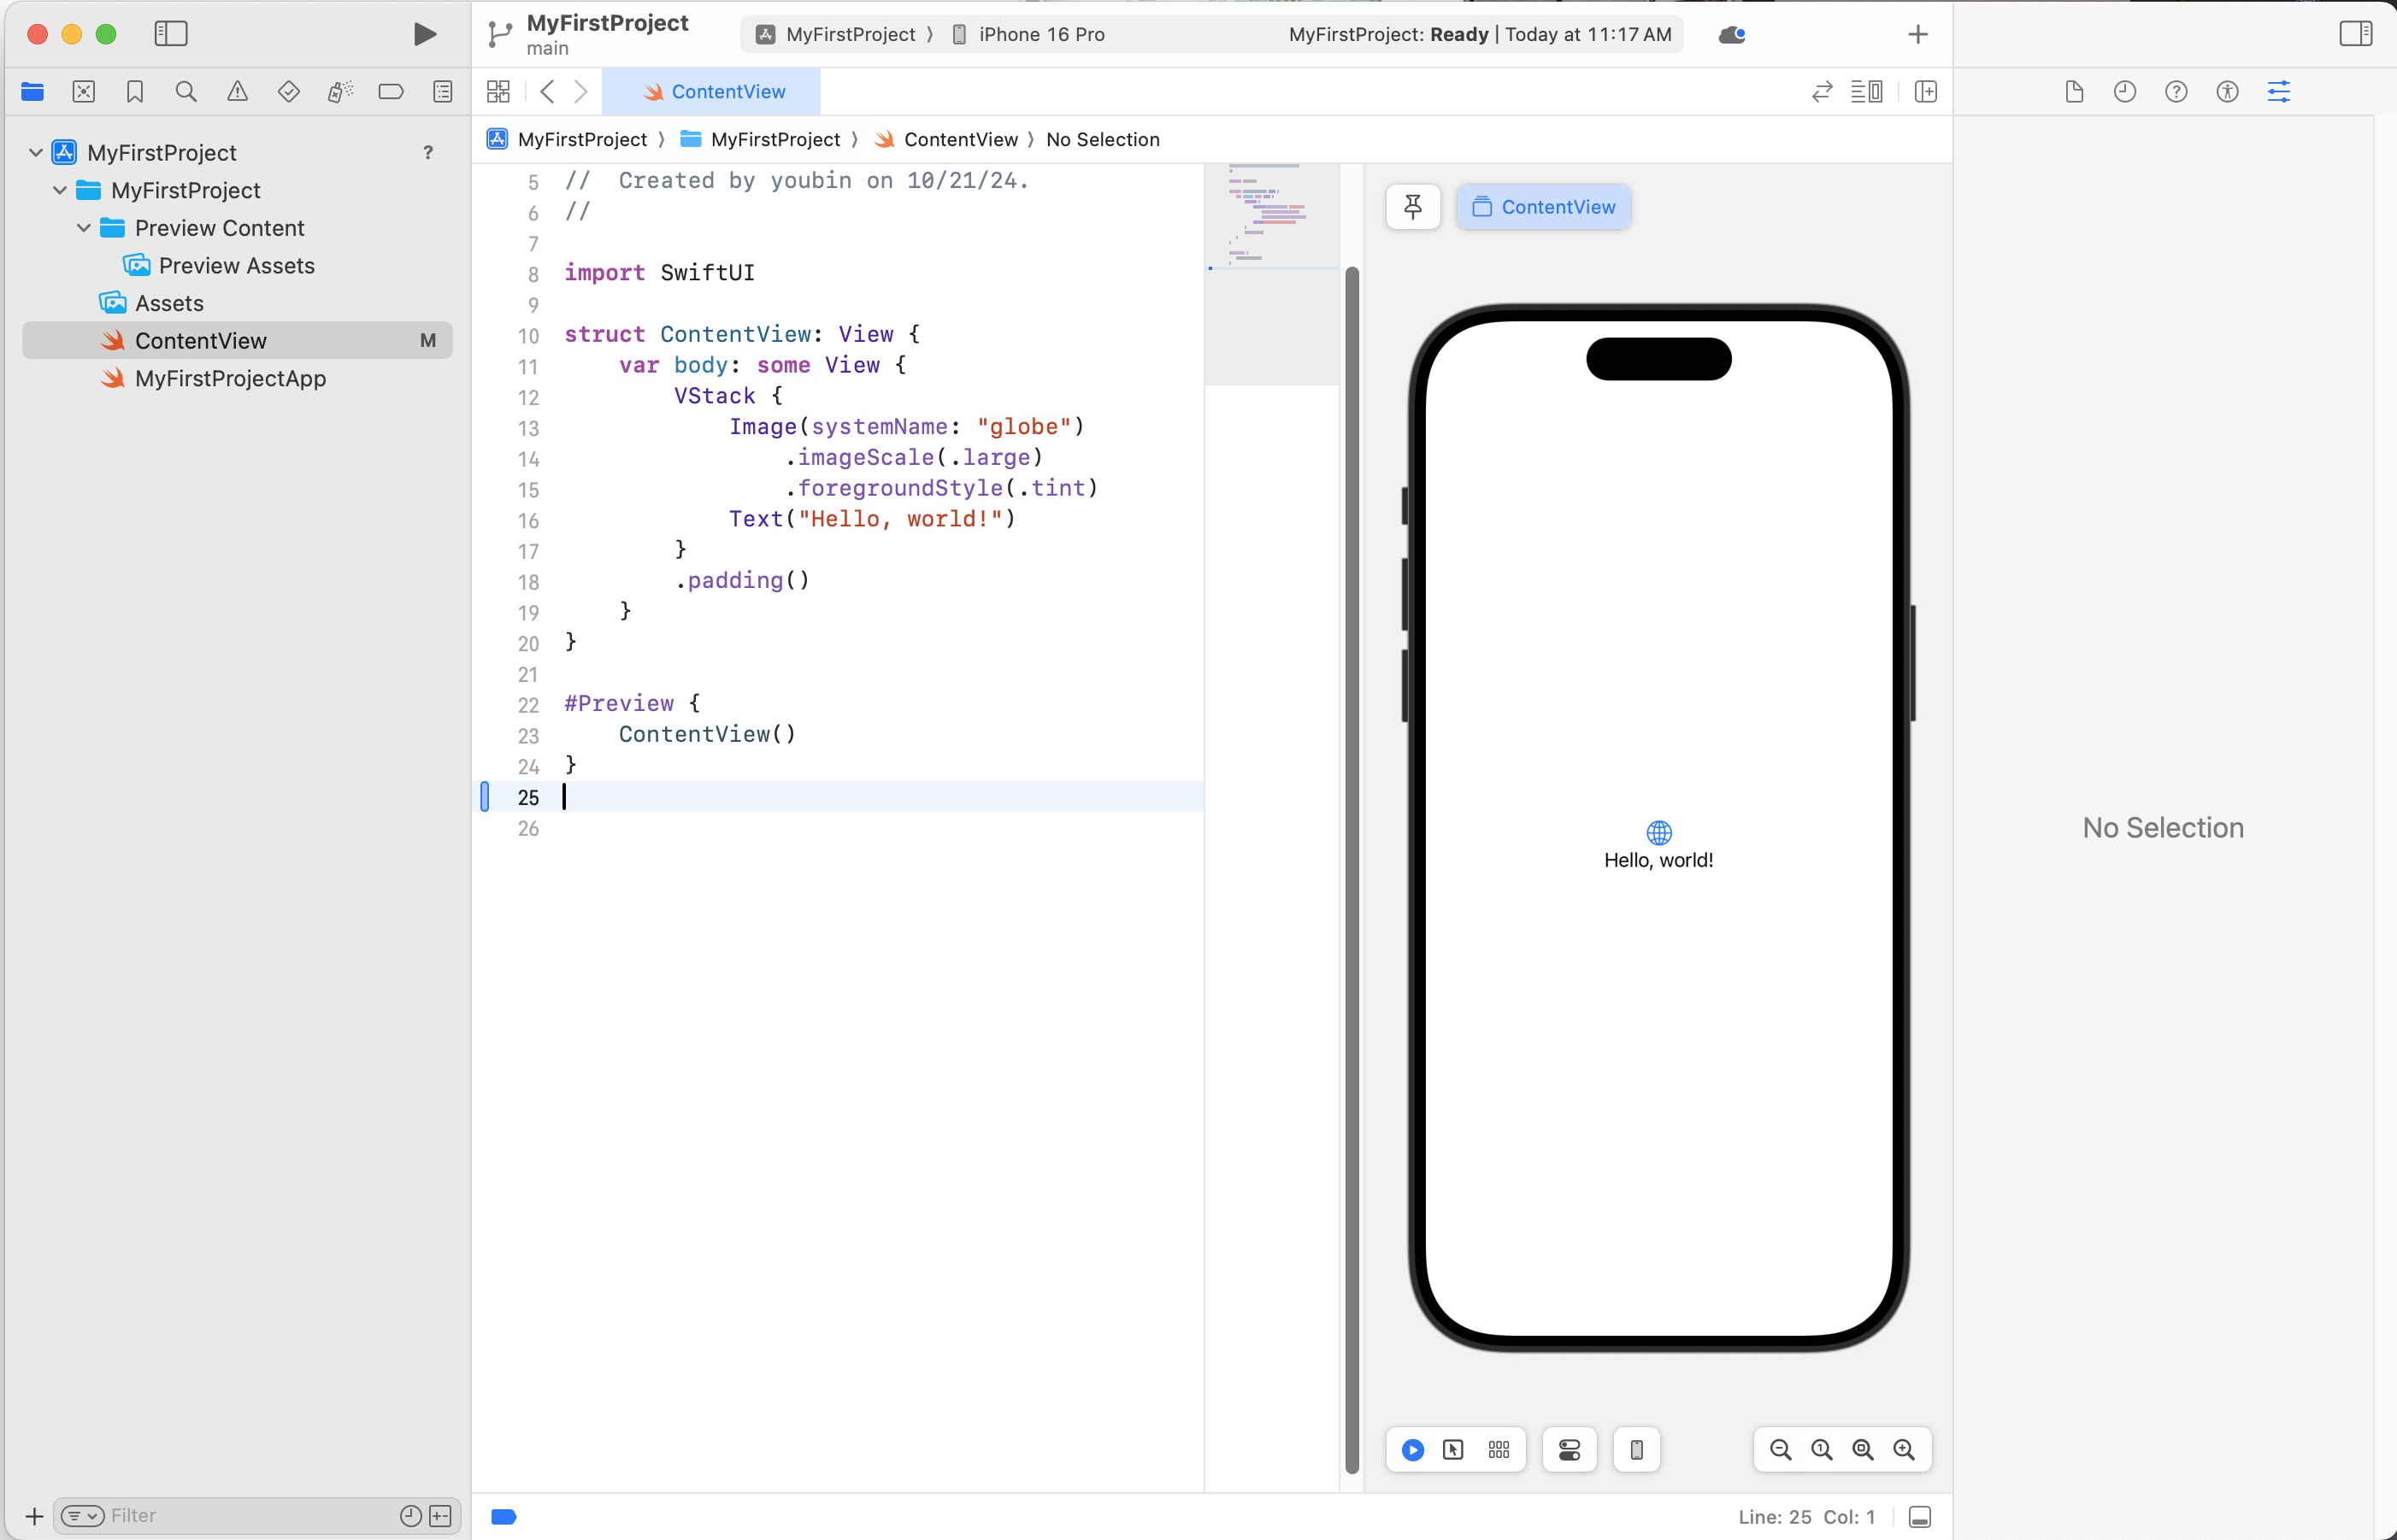This screenshot has width=2397, height=1540.
Task: Collapse the Preview Content folder
Action: coord(84,228)
